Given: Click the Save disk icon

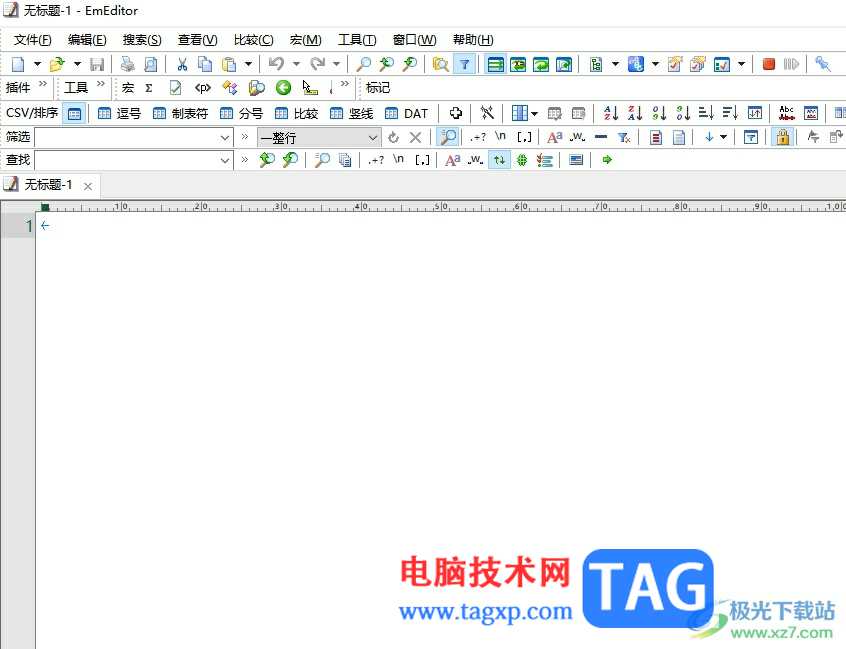Looking at the screenshot, I should pos(97,64).
